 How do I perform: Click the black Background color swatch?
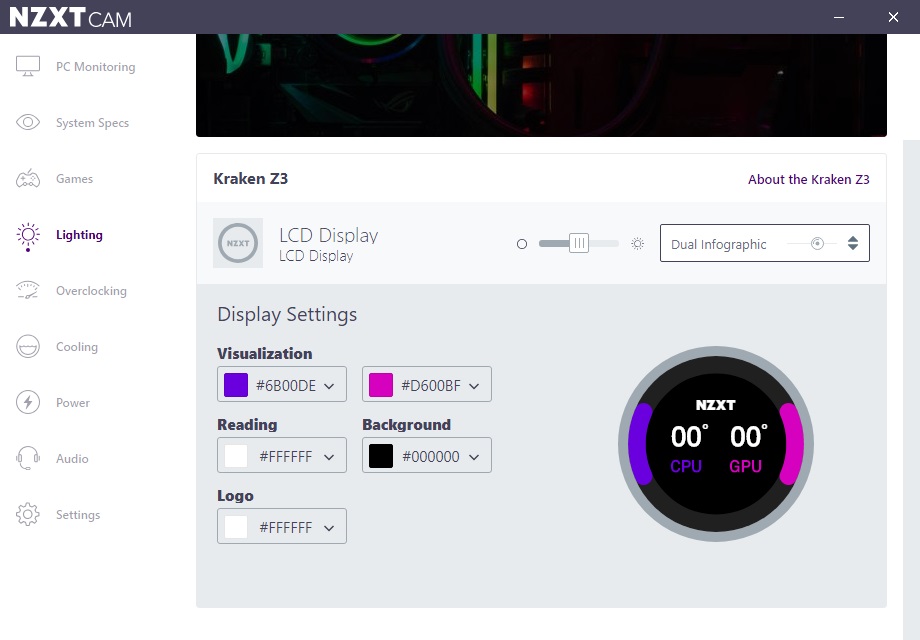tap(381, 456)
